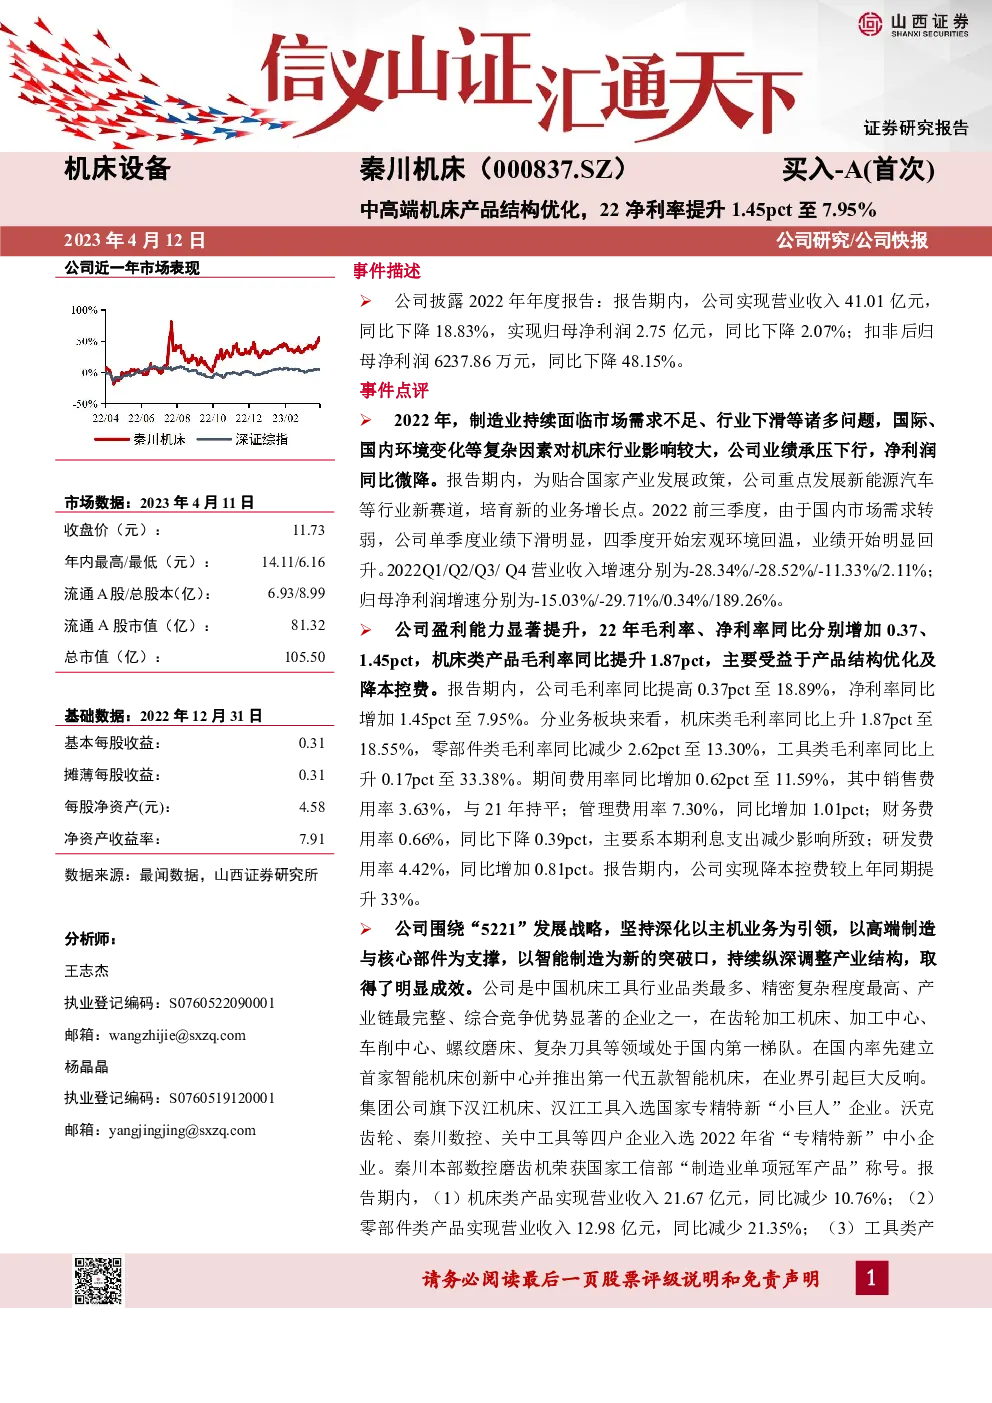Click the 每股净资产 value 4.58
The height and width of the screenshot is (1403, 992).
[312, 807]
